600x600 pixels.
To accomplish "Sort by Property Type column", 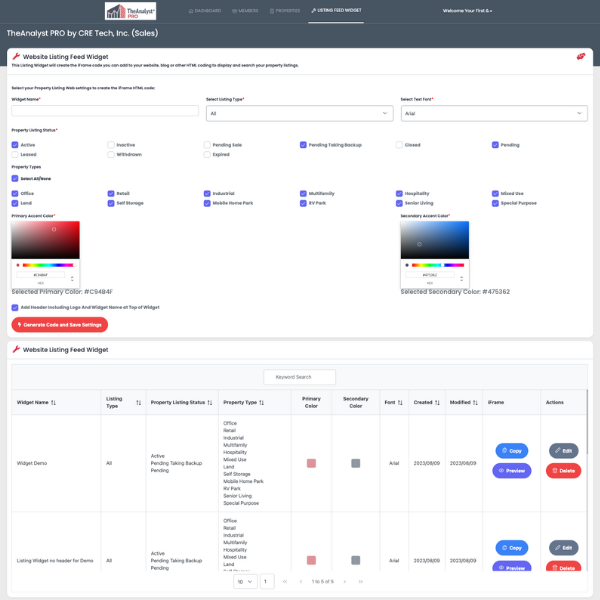I will 261,403.
